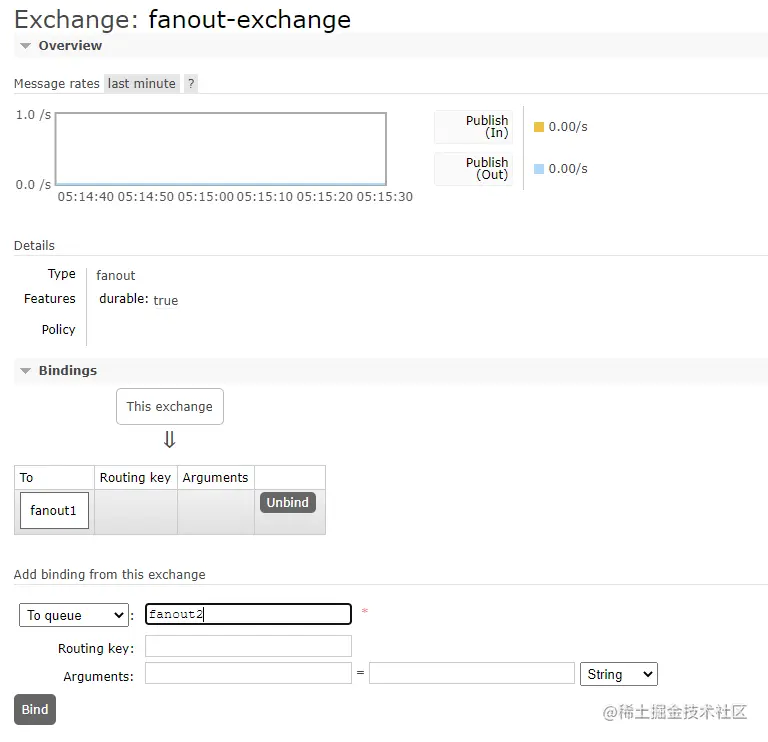Click the 0.00/s Publish (In) value
Viewport: 768px width, 742px height.
(568, 127)
